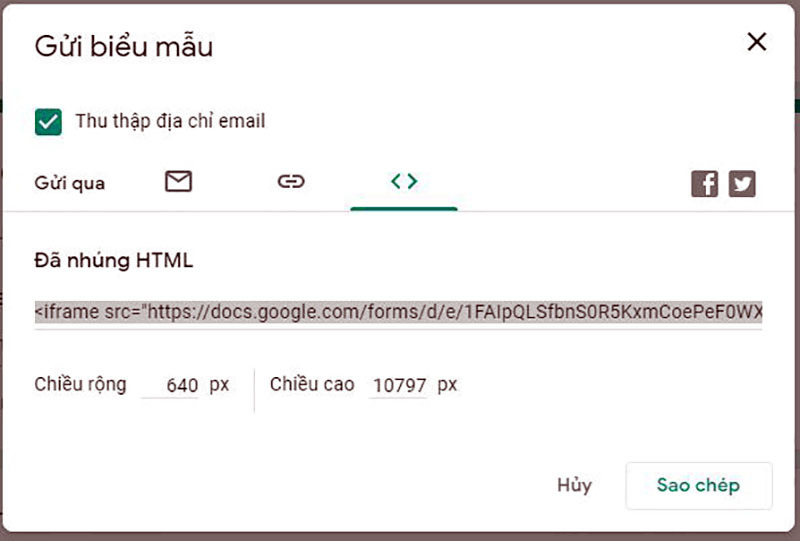Click the 'Chiều rộng' label
The width and height of the screenshot is (800, 541).
coord(81,384)
